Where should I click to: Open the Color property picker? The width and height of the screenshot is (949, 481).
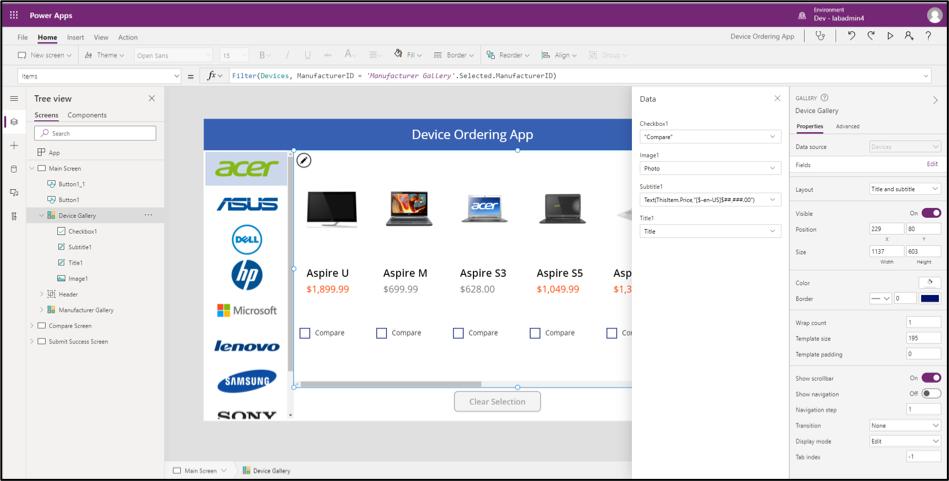pos(930,283)
